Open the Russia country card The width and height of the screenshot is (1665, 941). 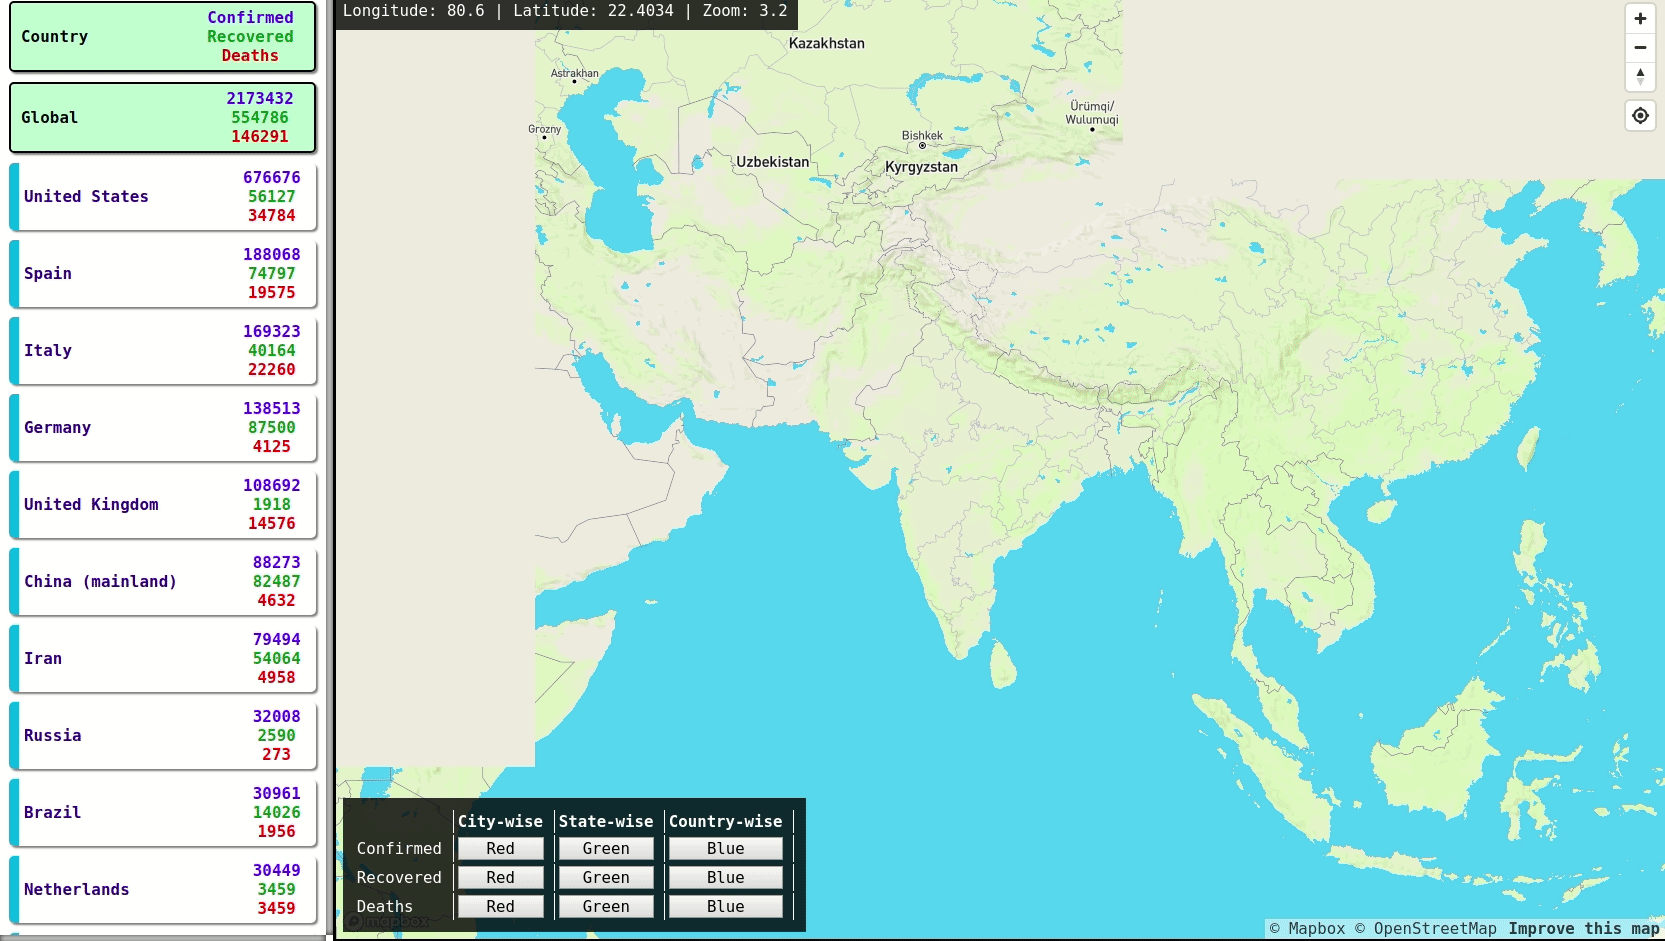(163, 736)
